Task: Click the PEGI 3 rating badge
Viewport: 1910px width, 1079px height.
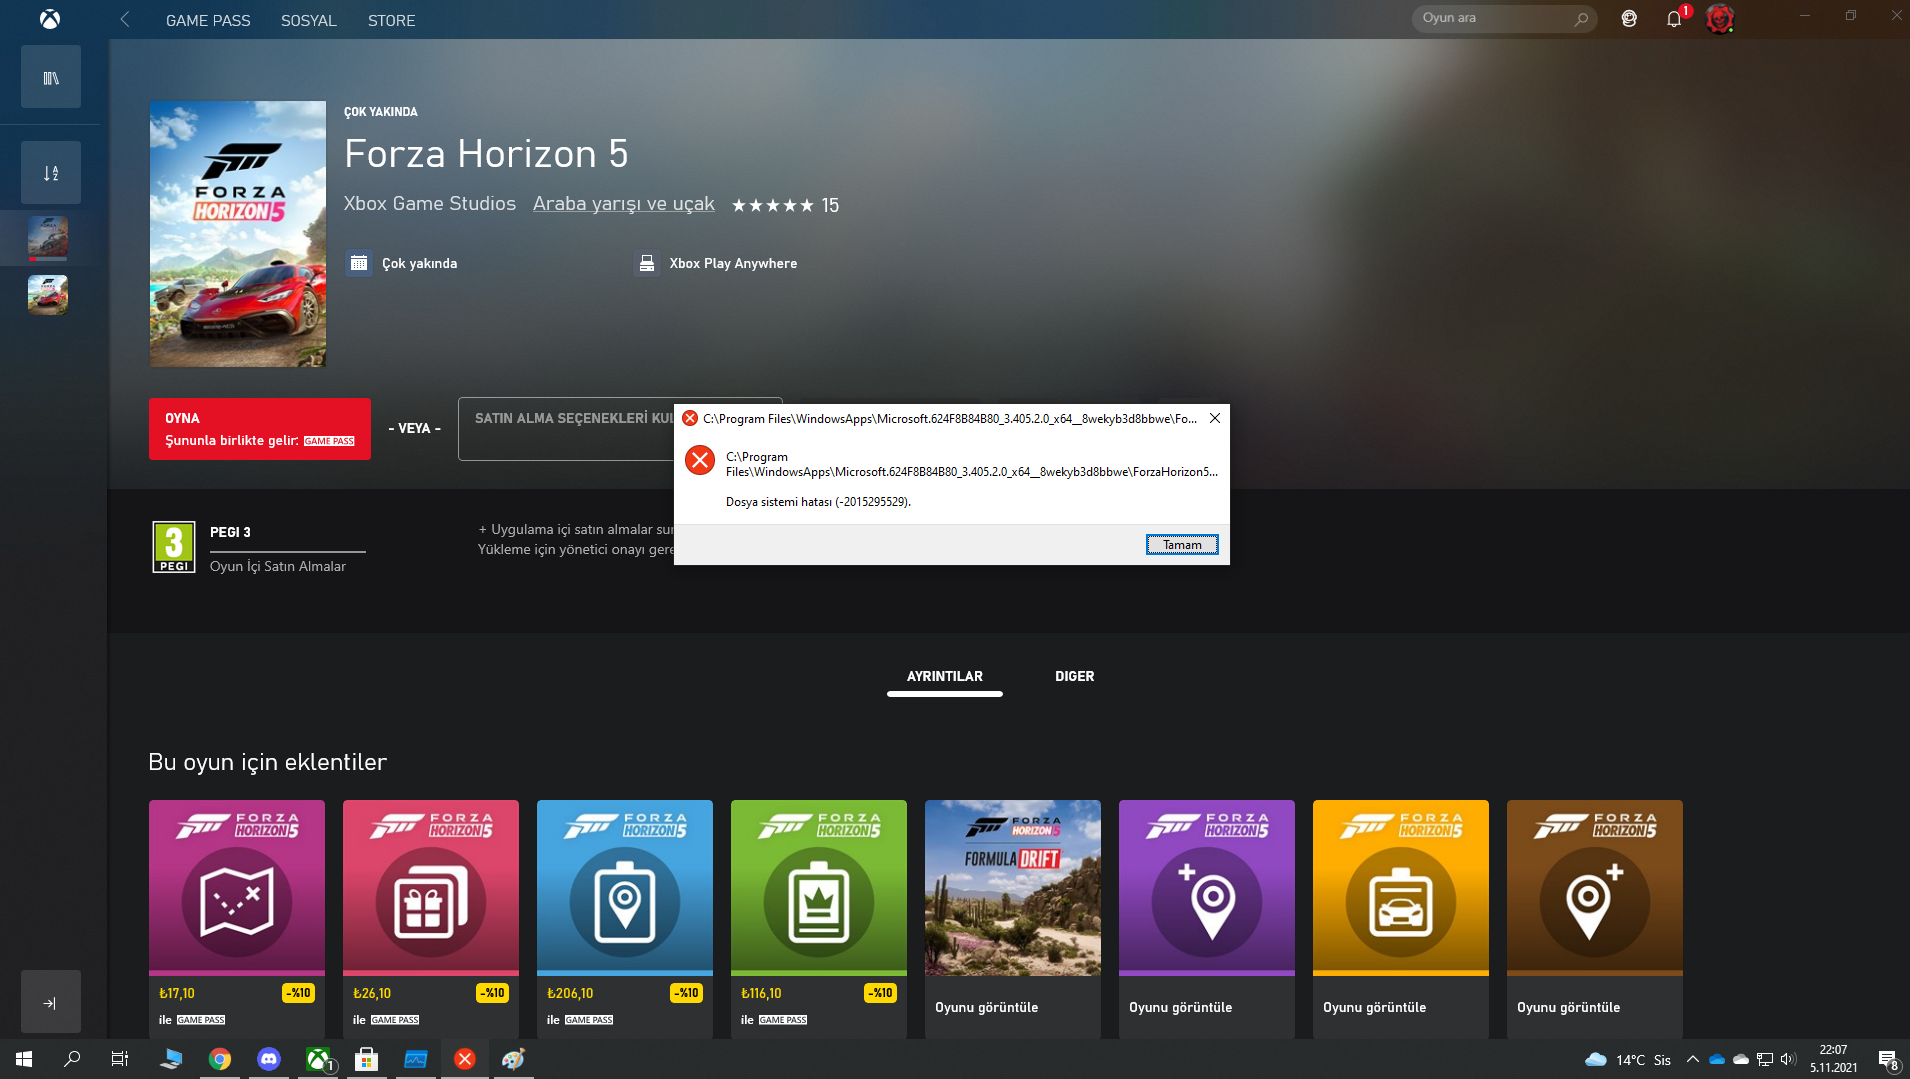Action: [x=173, y=548]
